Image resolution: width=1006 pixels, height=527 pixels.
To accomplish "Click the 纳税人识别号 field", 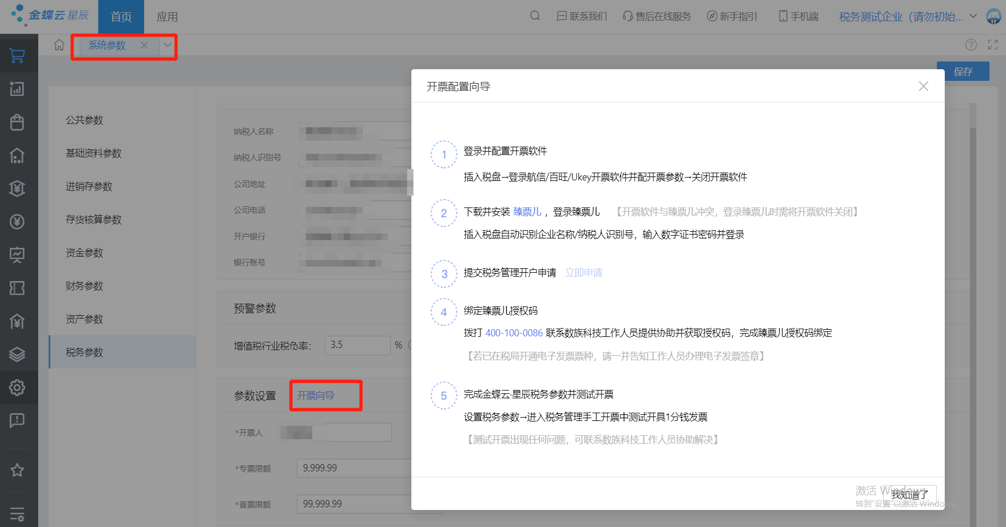I will 354,157.
